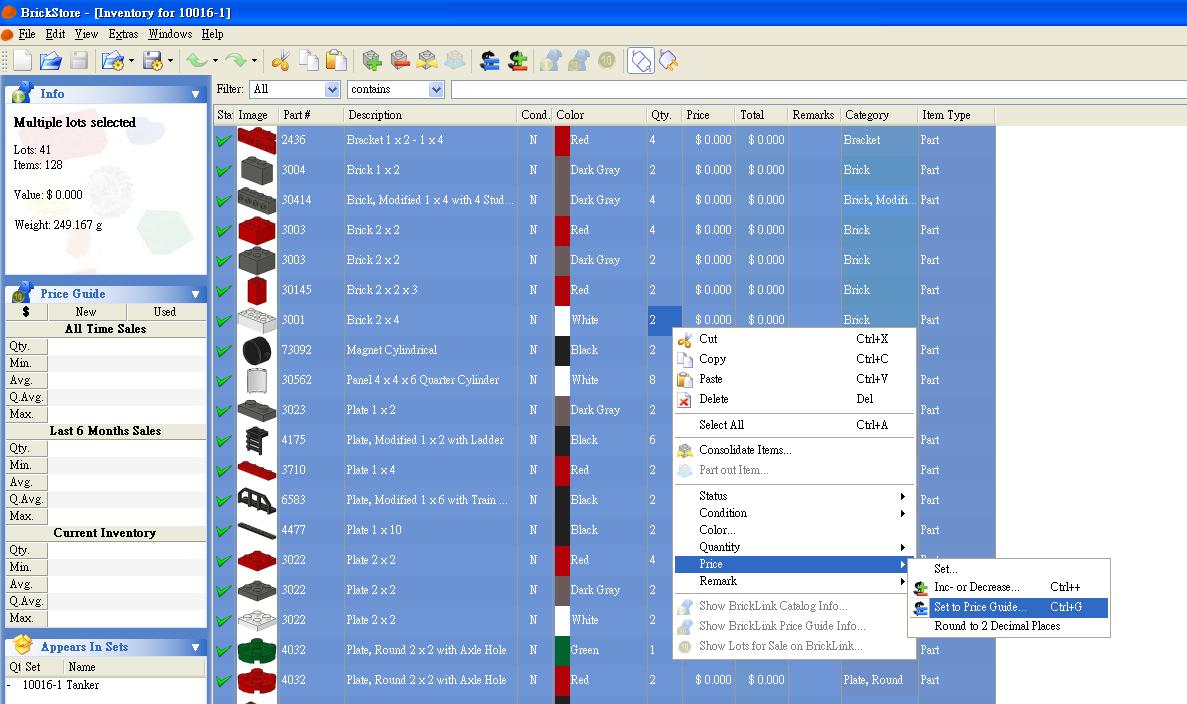
Task: Toggle status checkmark for Plate, Modified with Ladder row
Action: click(224, 441)
